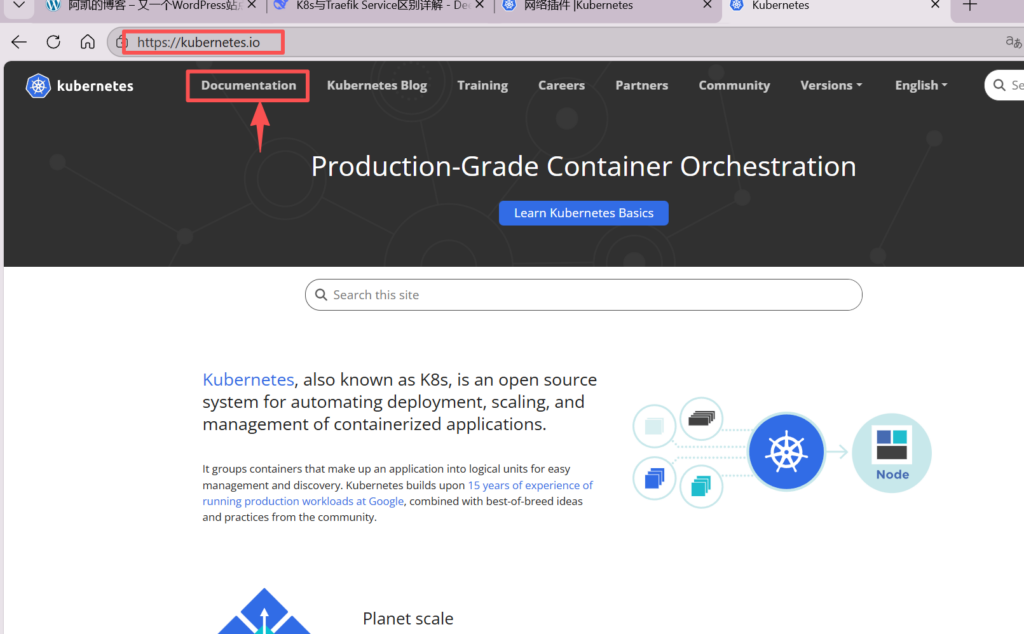Viewport: 1024px width, 634px height.
Task: Click the Learn Kubernetes Basics button
Action: point(583,213)
